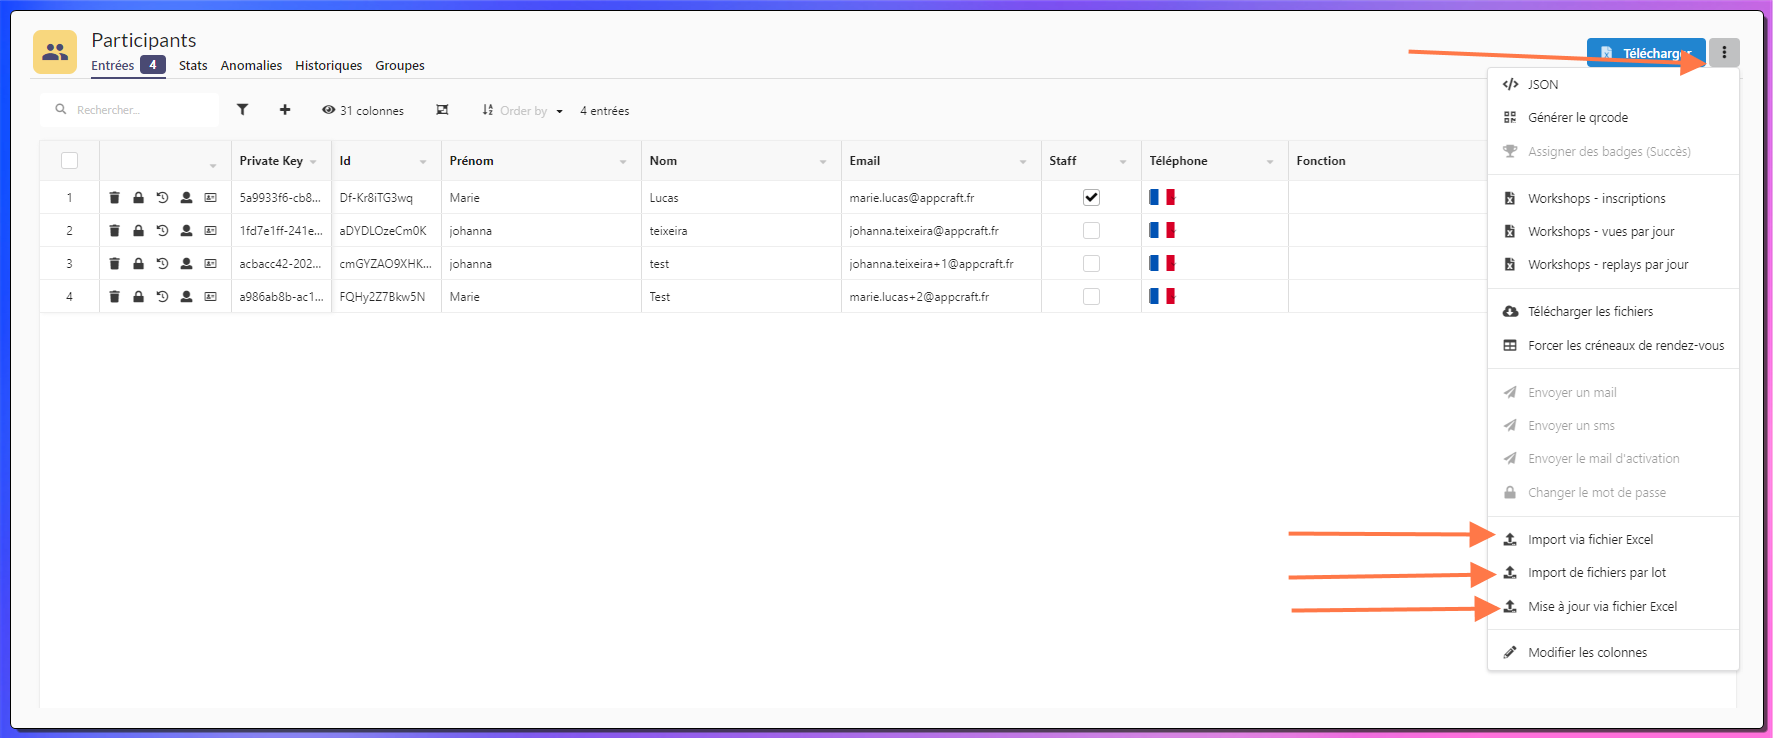Image resolution: width=1773 pixels, height=738 pixels.
Task: Open the three-dot more options button
Action: click(x=1724, y=53)
